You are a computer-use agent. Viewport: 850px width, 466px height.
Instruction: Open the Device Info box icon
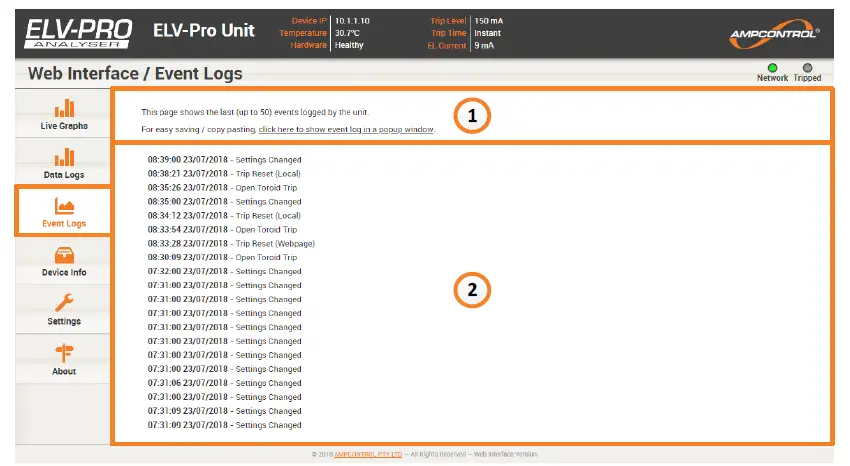tap(64, 255)
